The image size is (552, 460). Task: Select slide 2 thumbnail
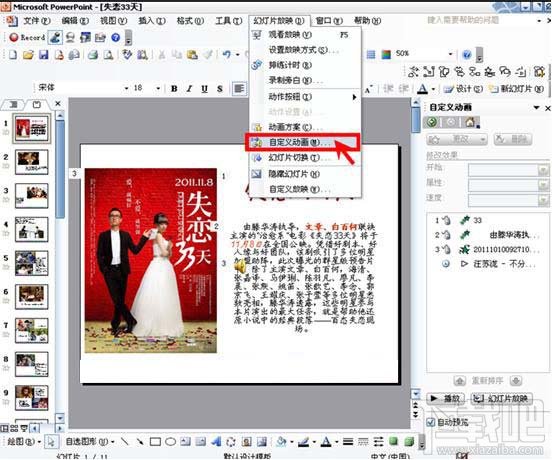coord(32,162)
